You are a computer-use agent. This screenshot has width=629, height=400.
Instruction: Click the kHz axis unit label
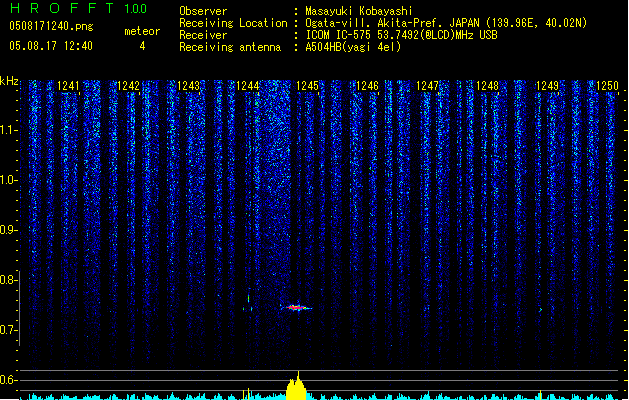[x=9, y=81]
